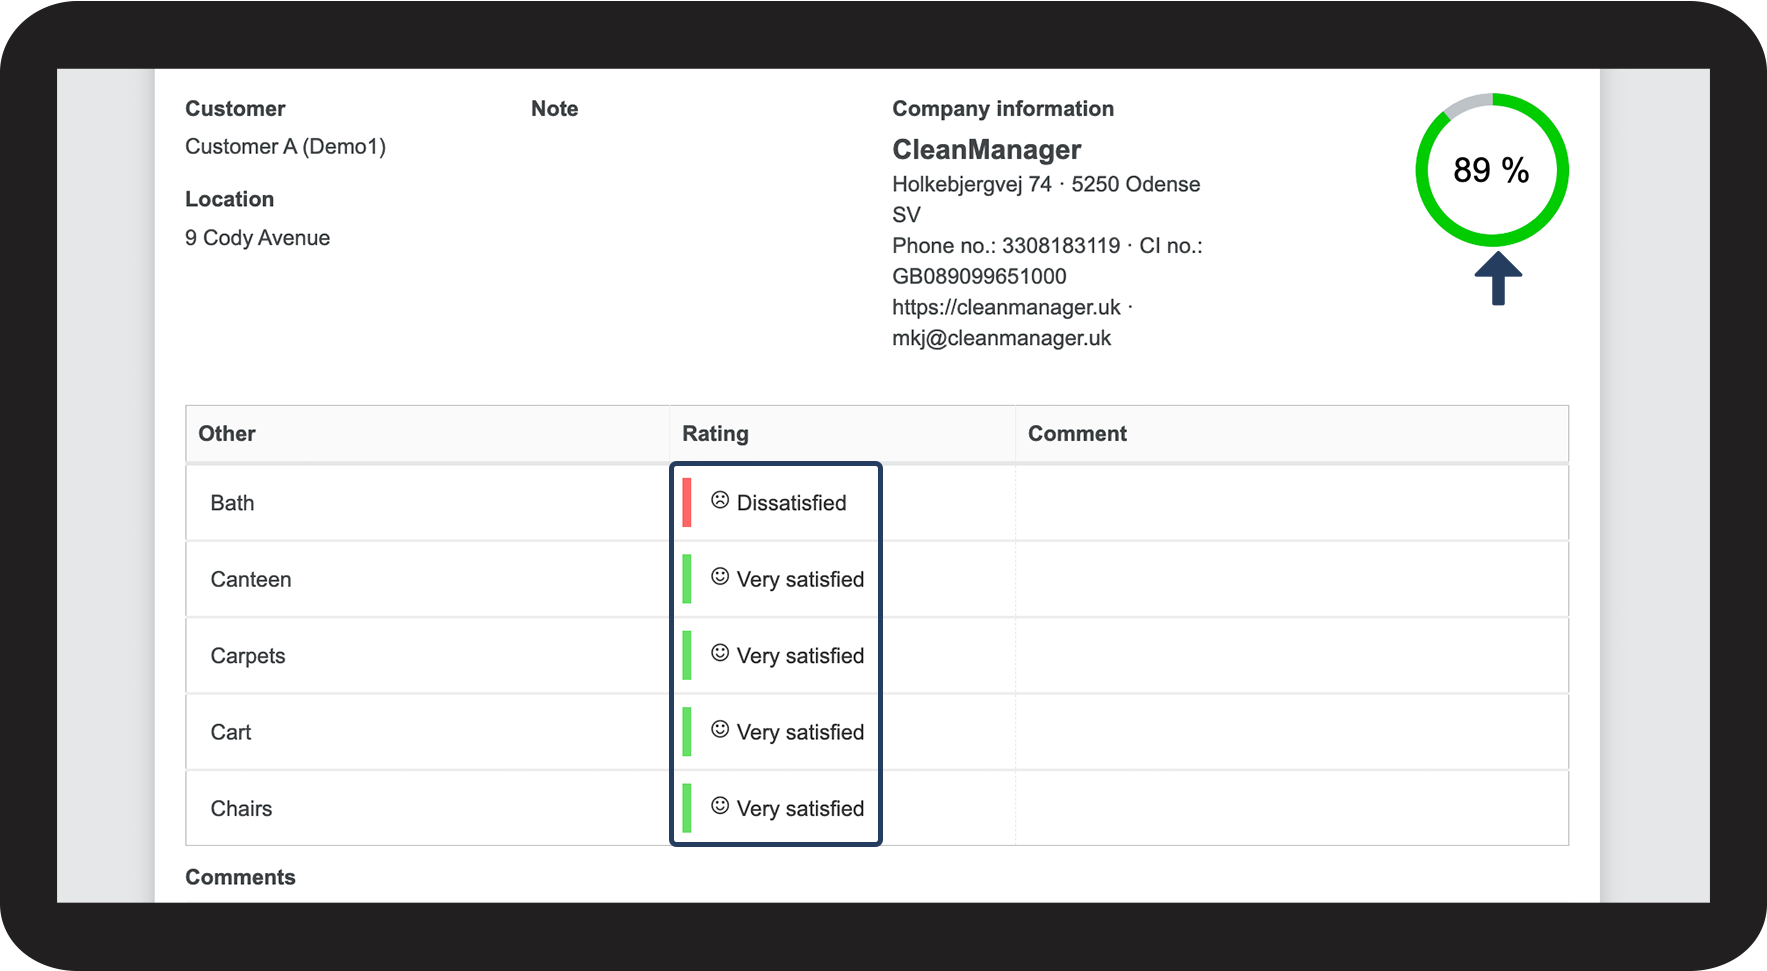Click the mkj@cleanmanager.uk email address

pos(1001,338)
